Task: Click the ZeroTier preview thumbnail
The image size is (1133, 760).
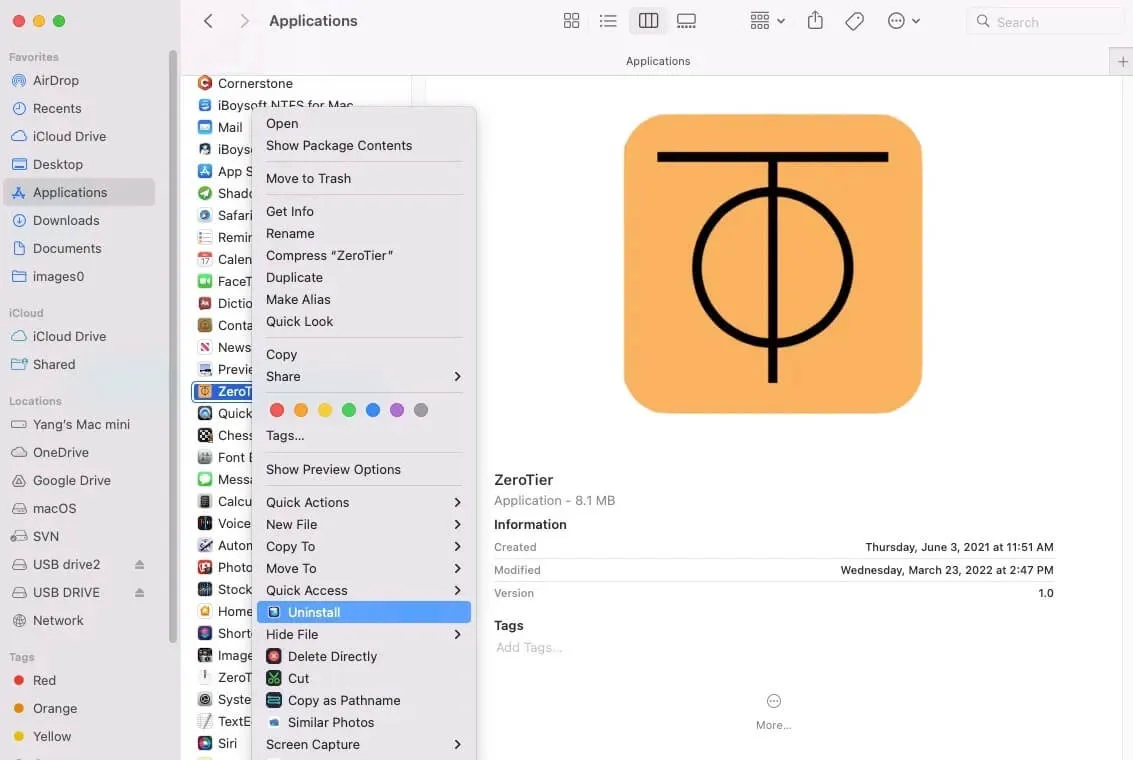Action: 772,264
